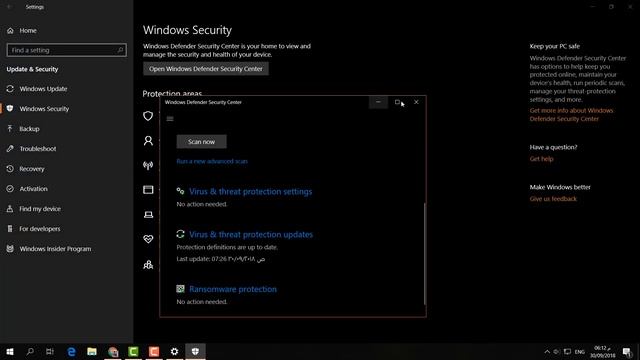Click the volume icon in system tray

click(x=557, y=352)
